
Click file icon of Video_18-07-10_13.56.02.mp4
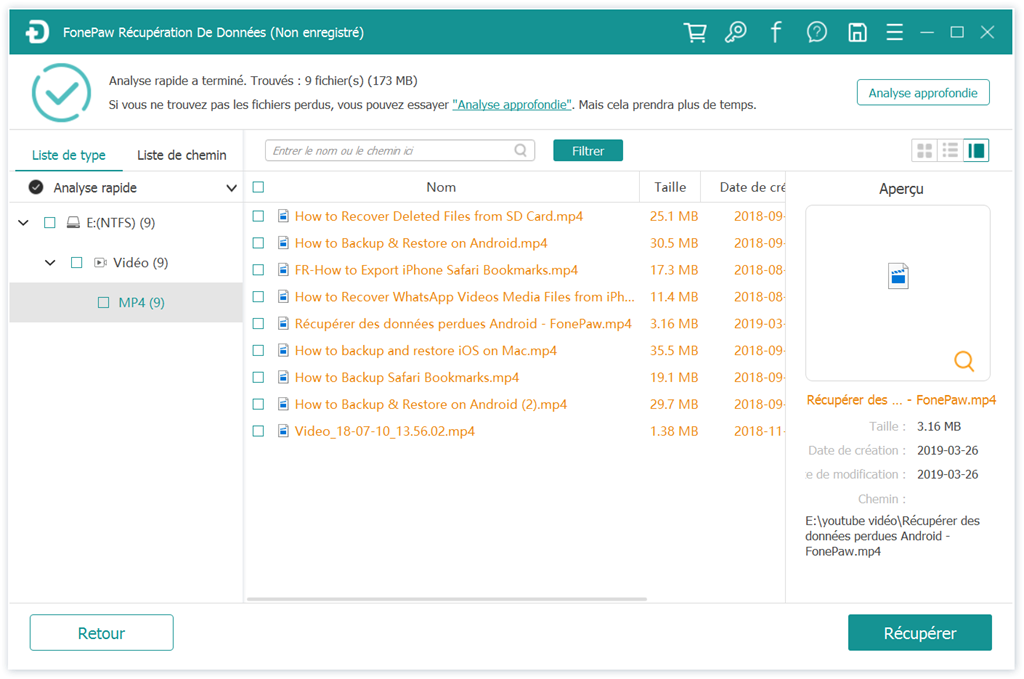(x=283, y=431)
